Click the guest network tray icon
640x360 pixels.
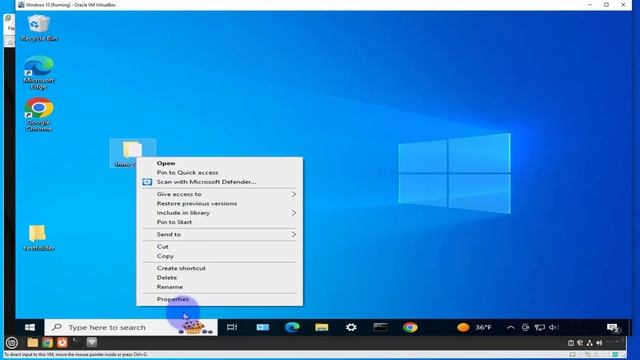pos(540,327)
